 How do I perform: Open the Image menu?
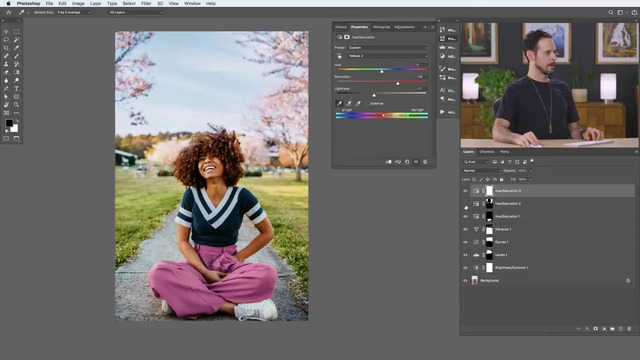78,3
